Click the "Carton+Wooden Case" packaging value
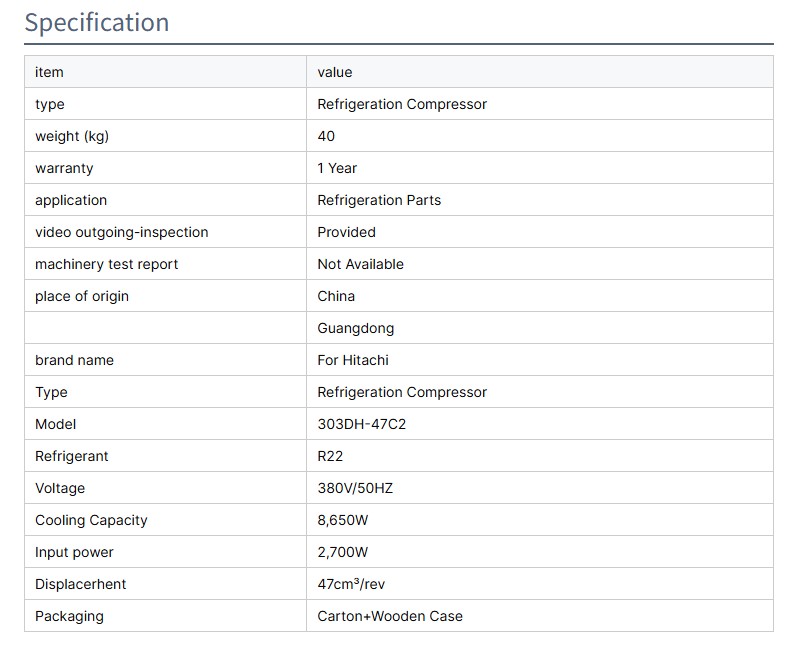This screenshot has width=790, height=652. pyautogui.click(x=390, y=616)
